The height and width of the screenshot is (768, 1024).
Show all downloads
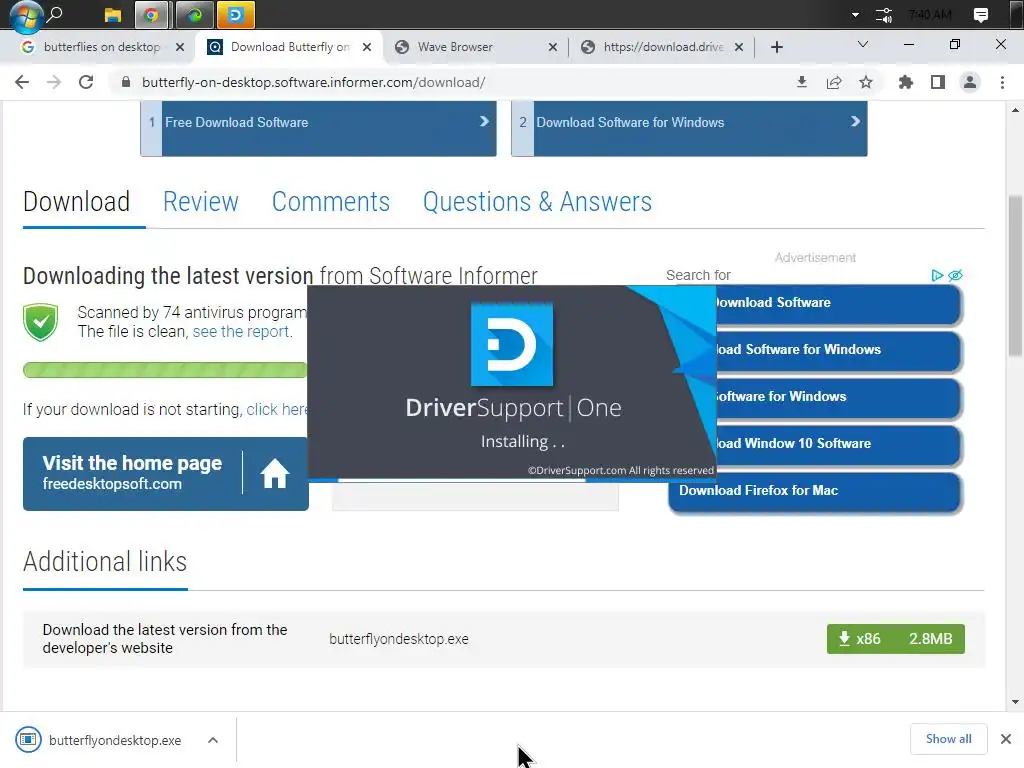tap(948, 739)
